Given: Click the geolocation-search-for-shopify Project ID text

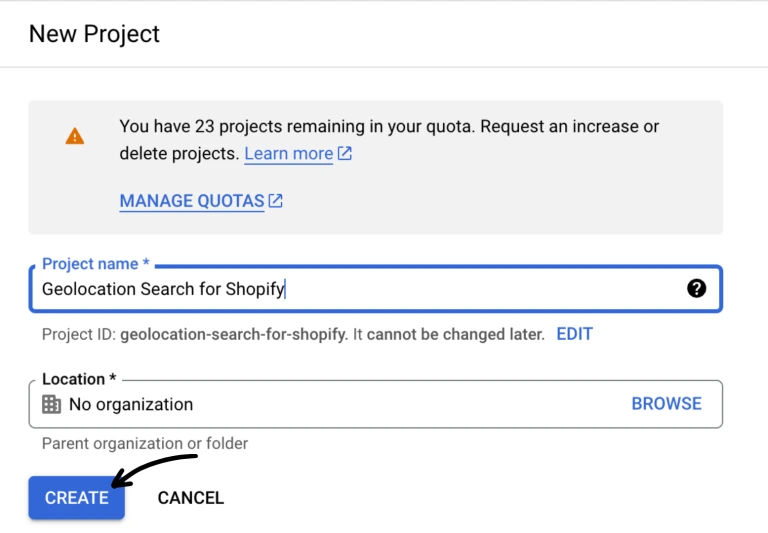Looking at the screenshot, I should tap(232, 334).
